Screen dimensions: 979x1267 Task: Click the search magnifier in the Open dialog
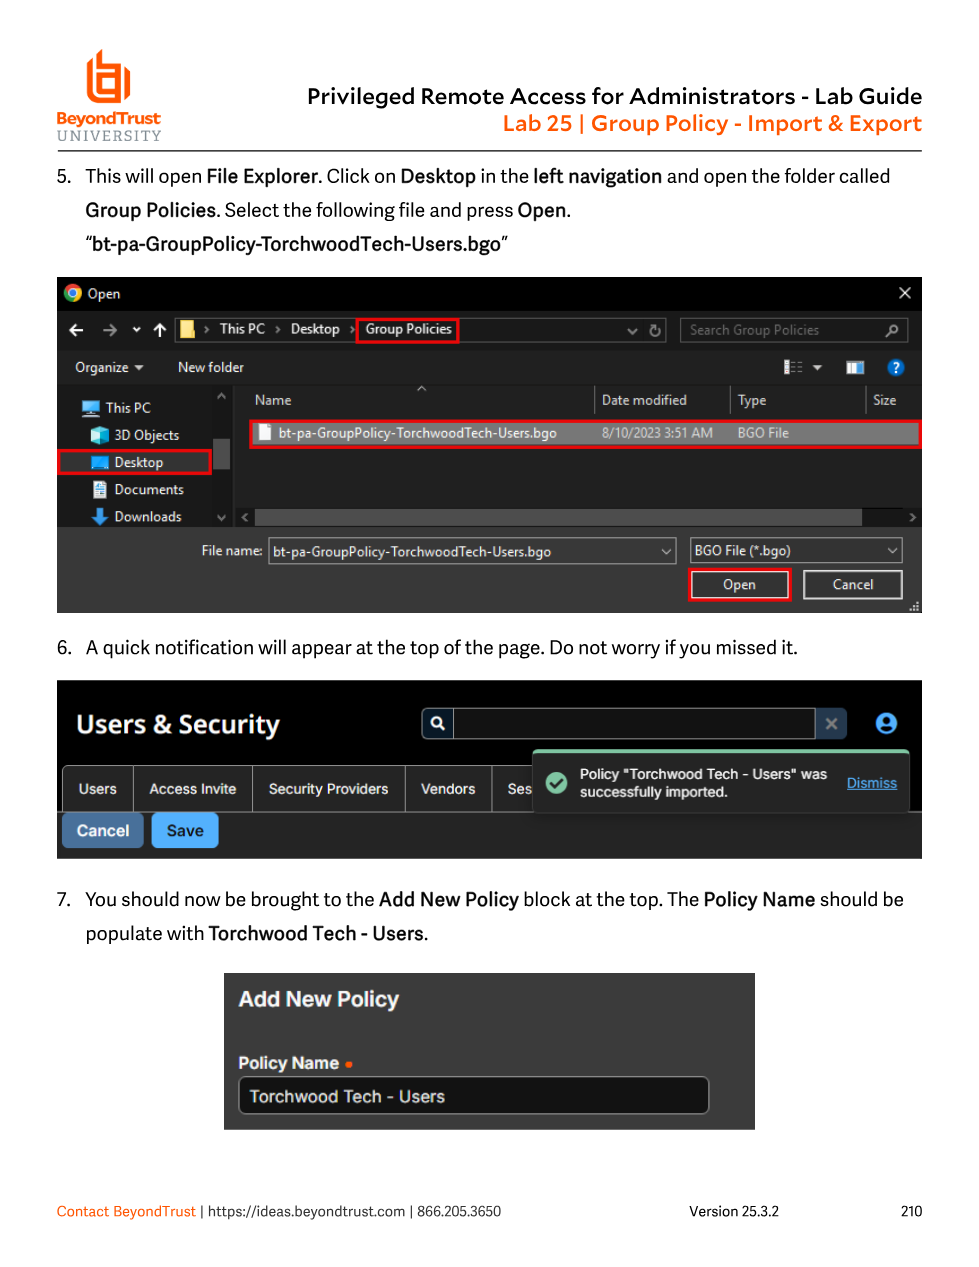coord(892,330)
